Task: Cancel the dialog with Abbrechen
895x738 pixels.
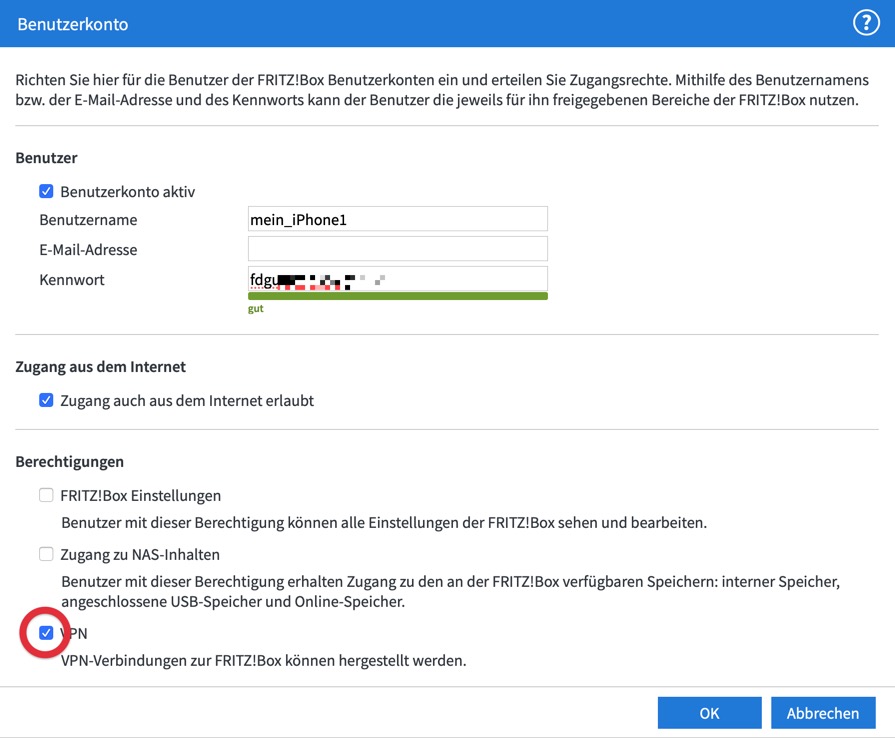Action: 823,713
